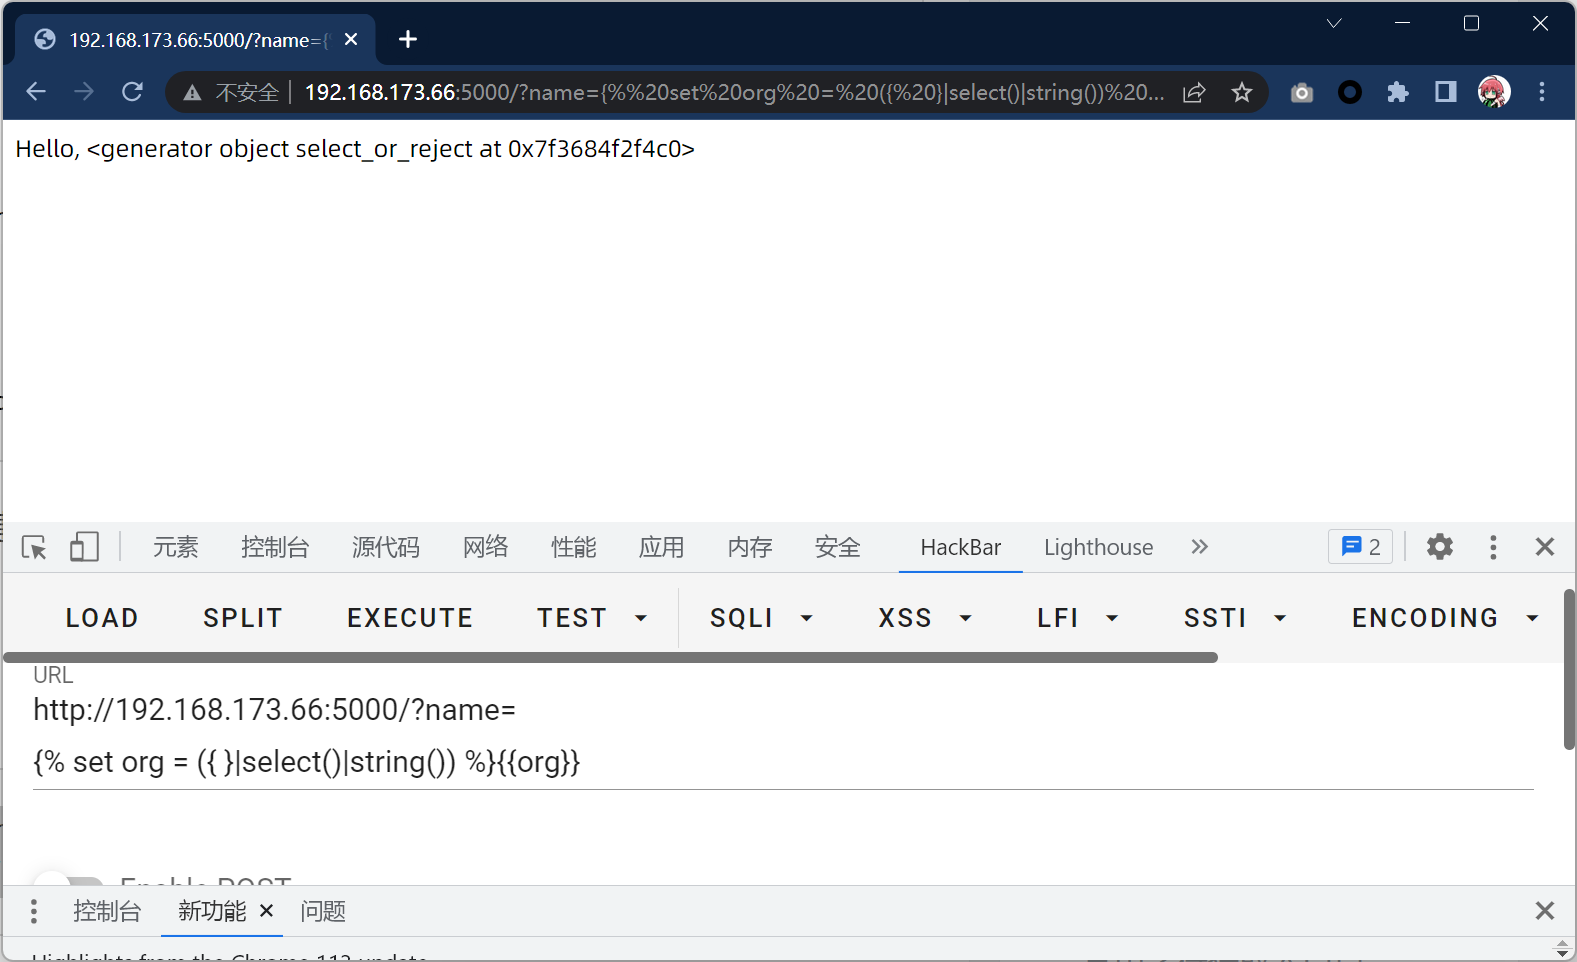
Task: Switch to the 网络 network tab
Action: (485, 547)
